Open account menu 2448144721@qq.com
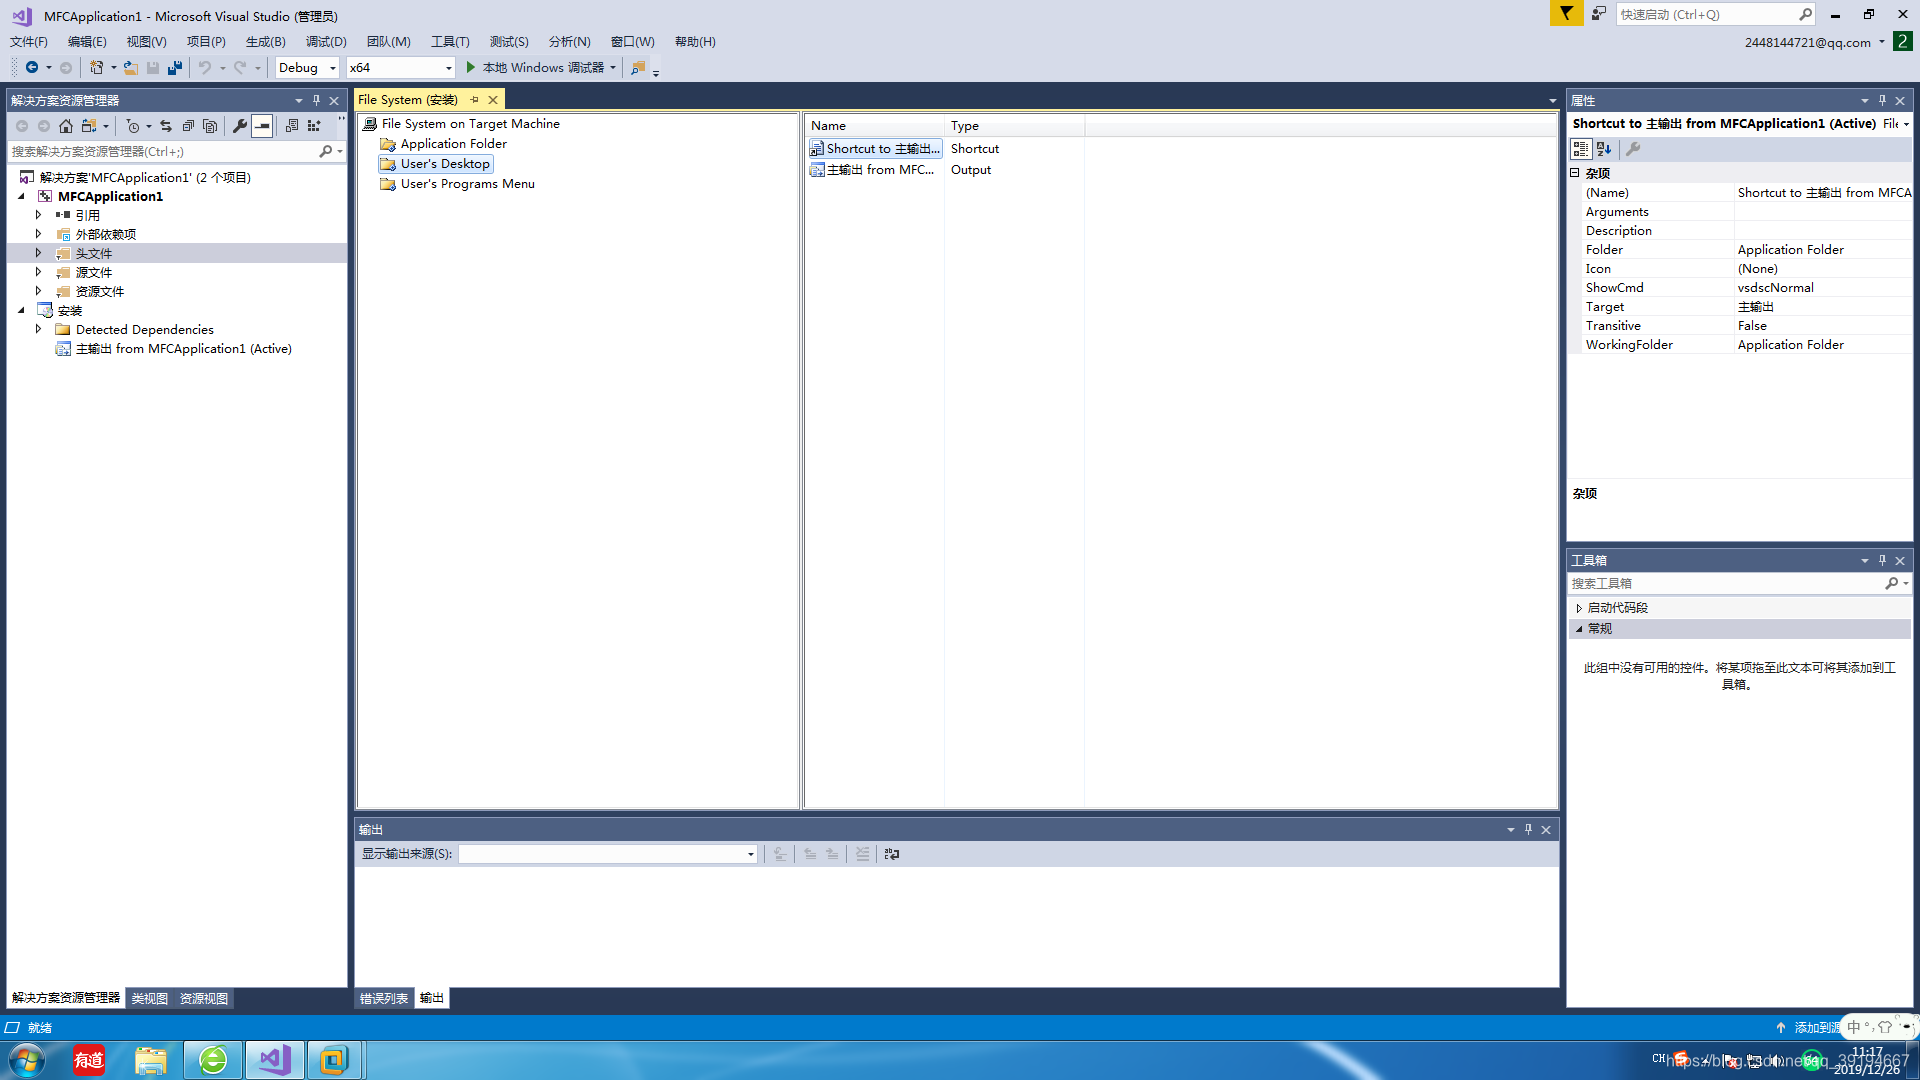1920x1080 pixels. tap(1813, 42)
